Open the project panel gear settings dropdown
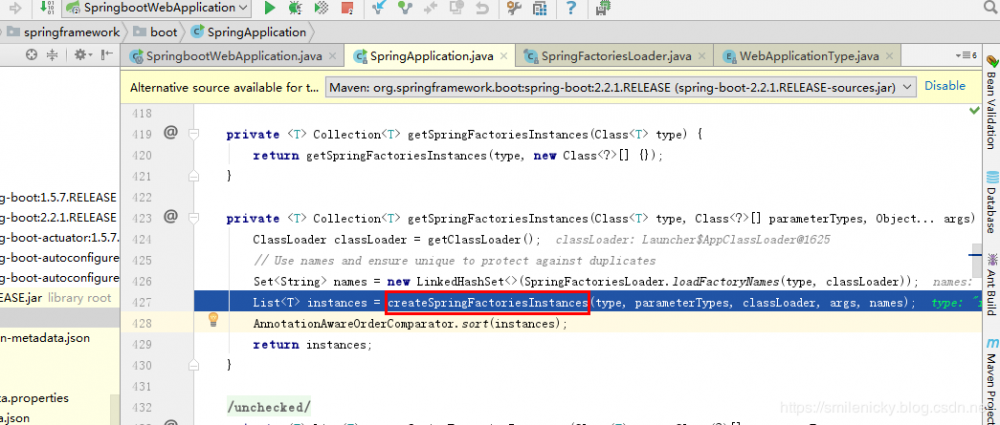 click(x=83, y=55)
